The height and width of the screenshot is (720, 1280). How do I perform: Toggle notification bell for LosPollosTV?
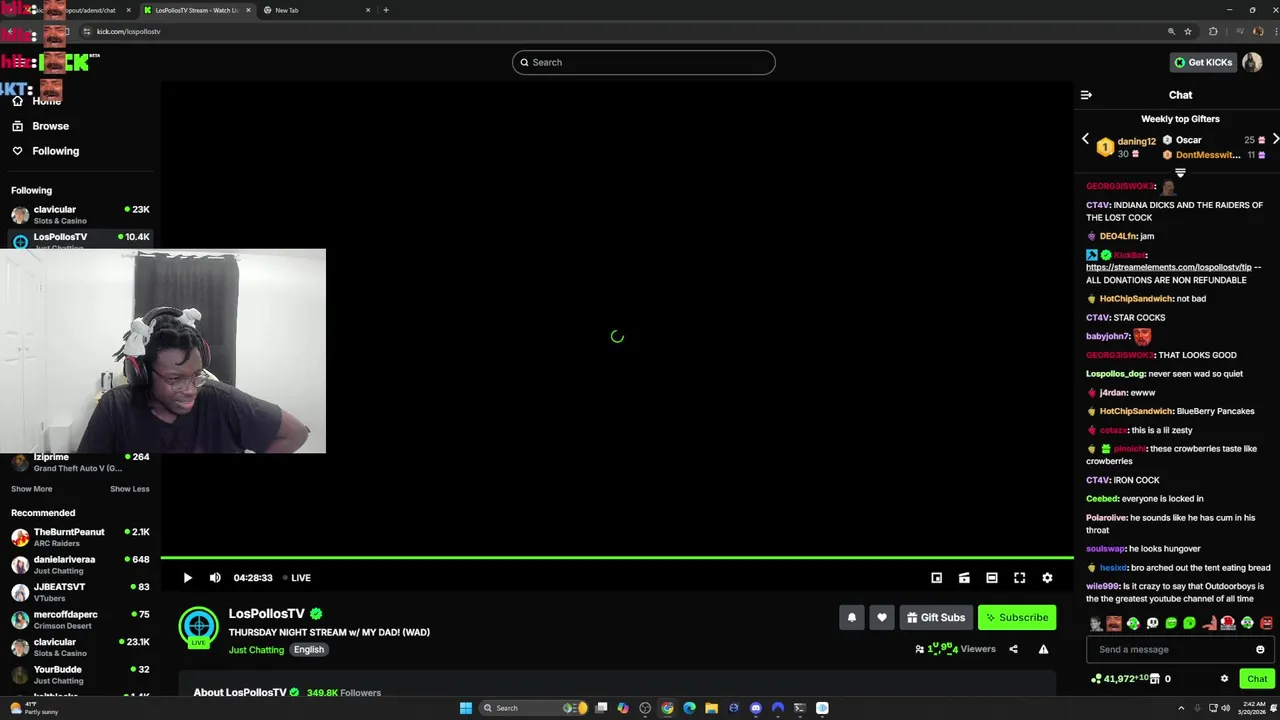click(852, 618)
